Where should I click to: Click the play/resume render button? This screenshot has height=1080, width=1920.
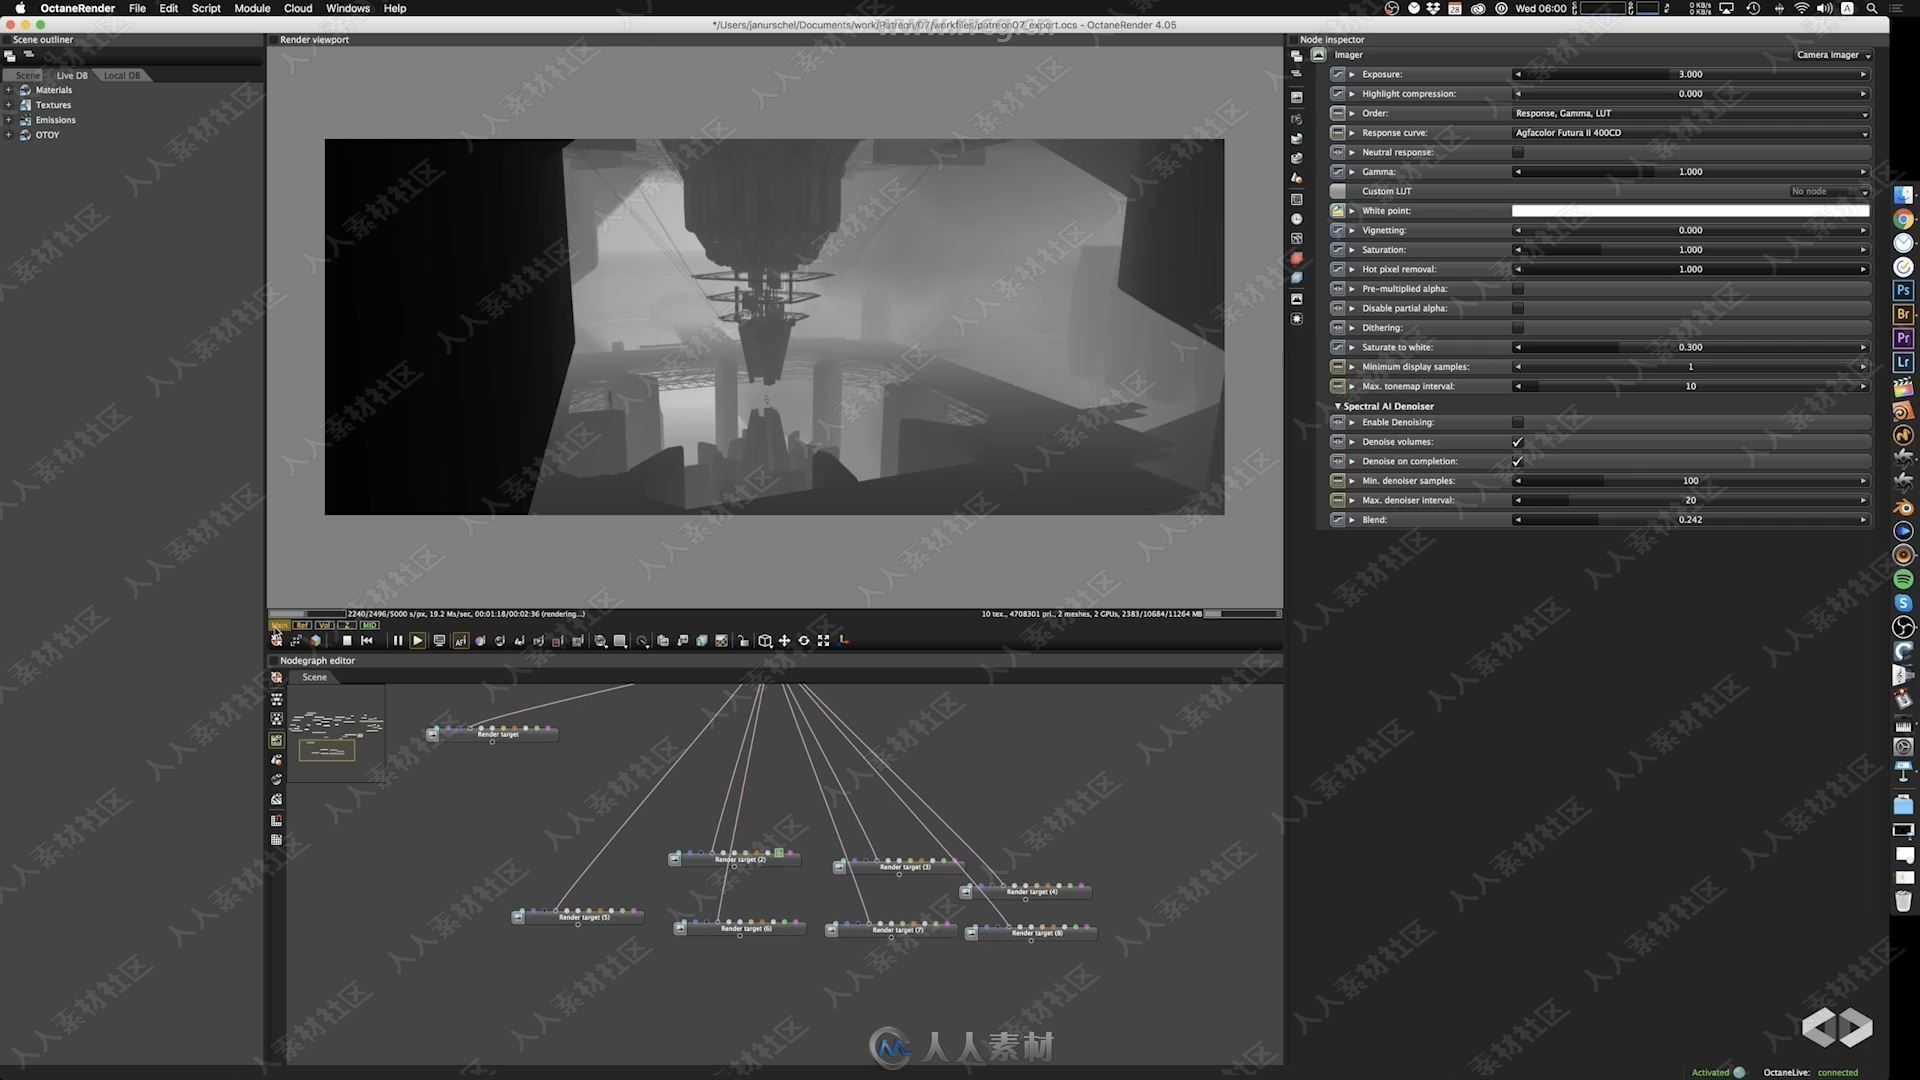(x=418, y=641)
